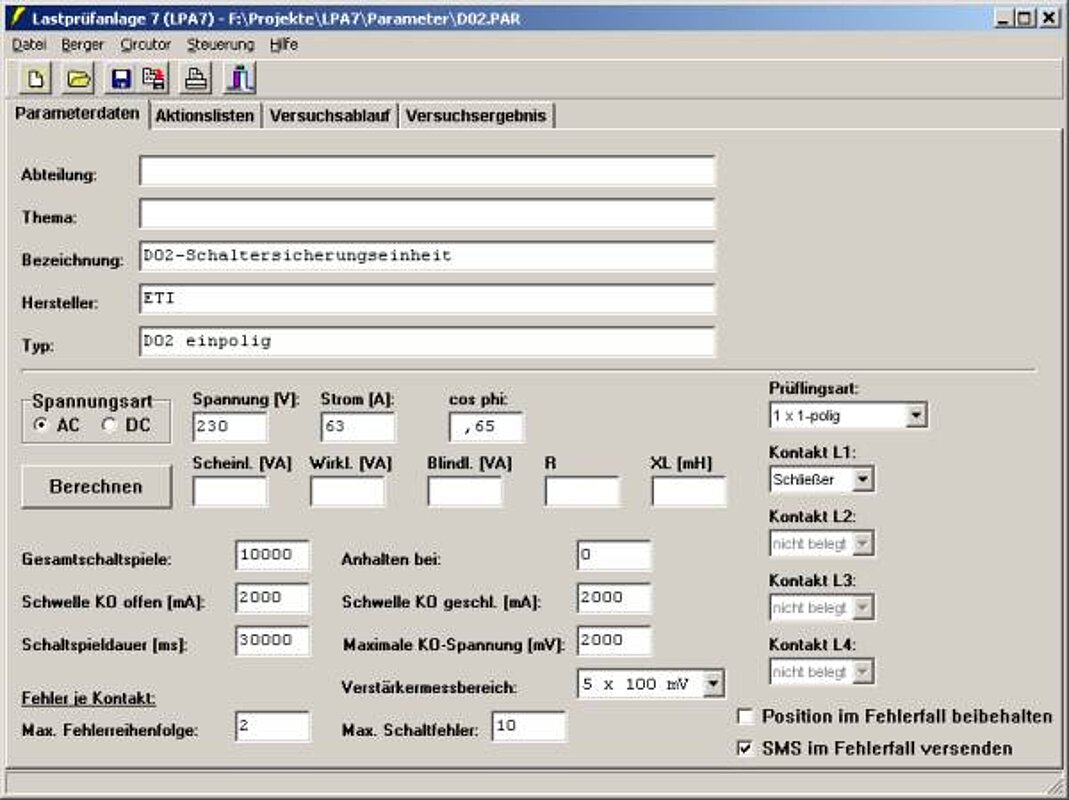This screenshot has height=800, width=1069.
Task: Switch to the Versuchsergebnis tab
Action: click(x=476, y=116)
